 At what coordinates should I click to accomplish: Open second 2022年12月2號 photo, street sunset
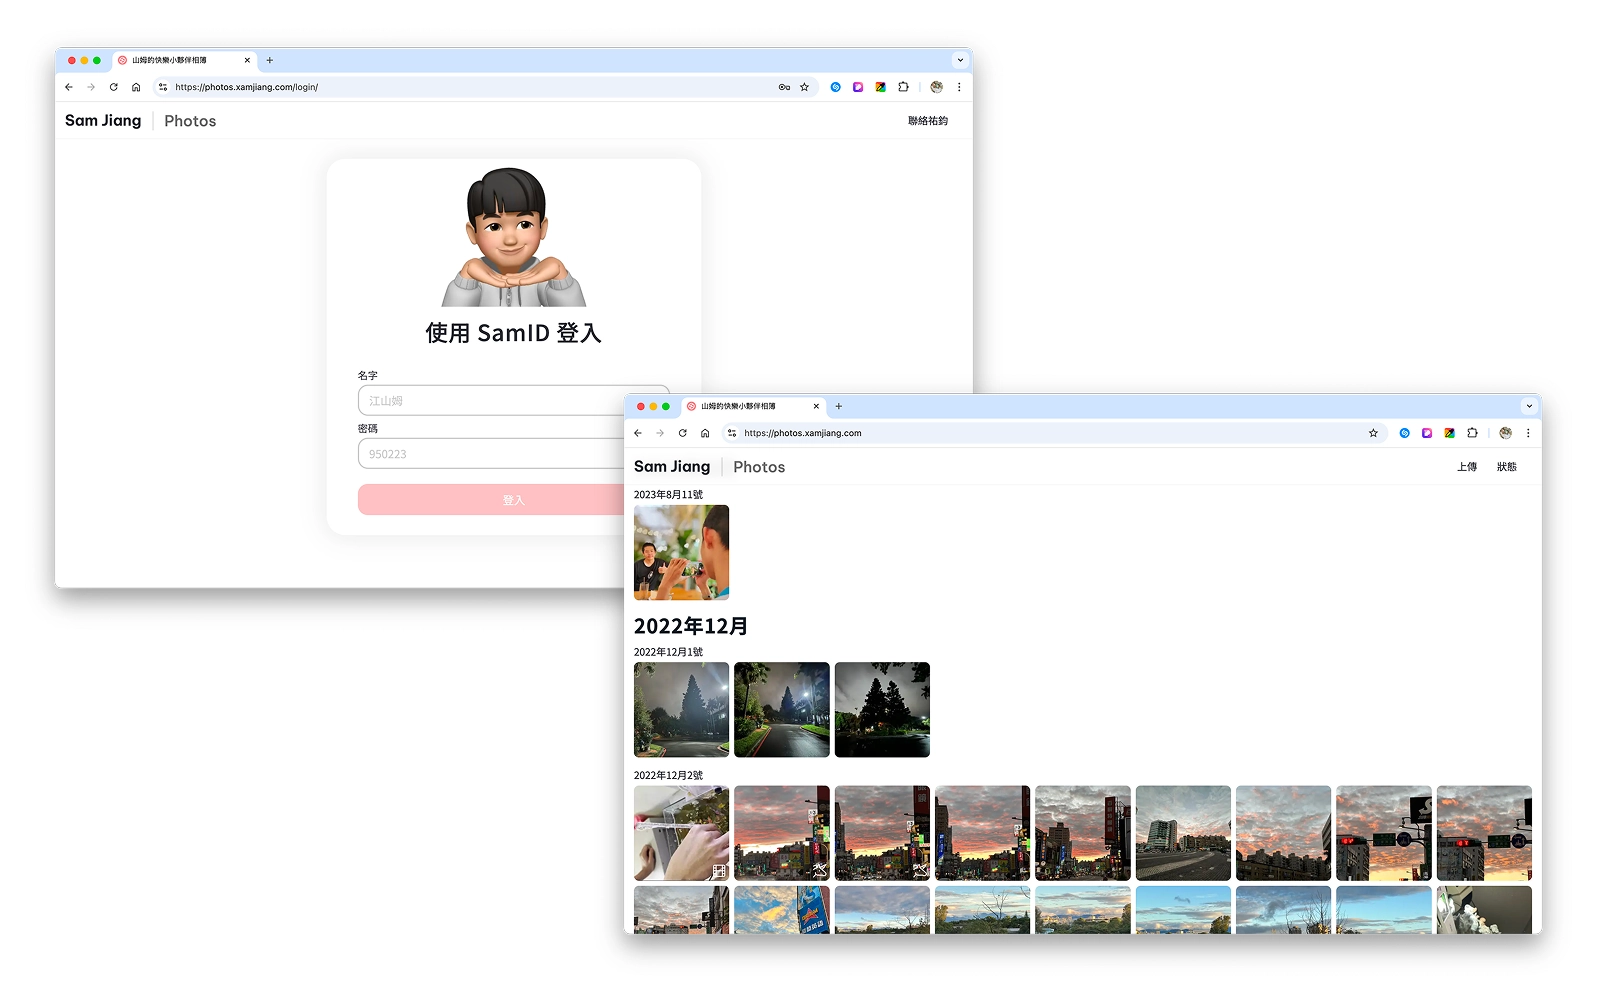(782, 833)
